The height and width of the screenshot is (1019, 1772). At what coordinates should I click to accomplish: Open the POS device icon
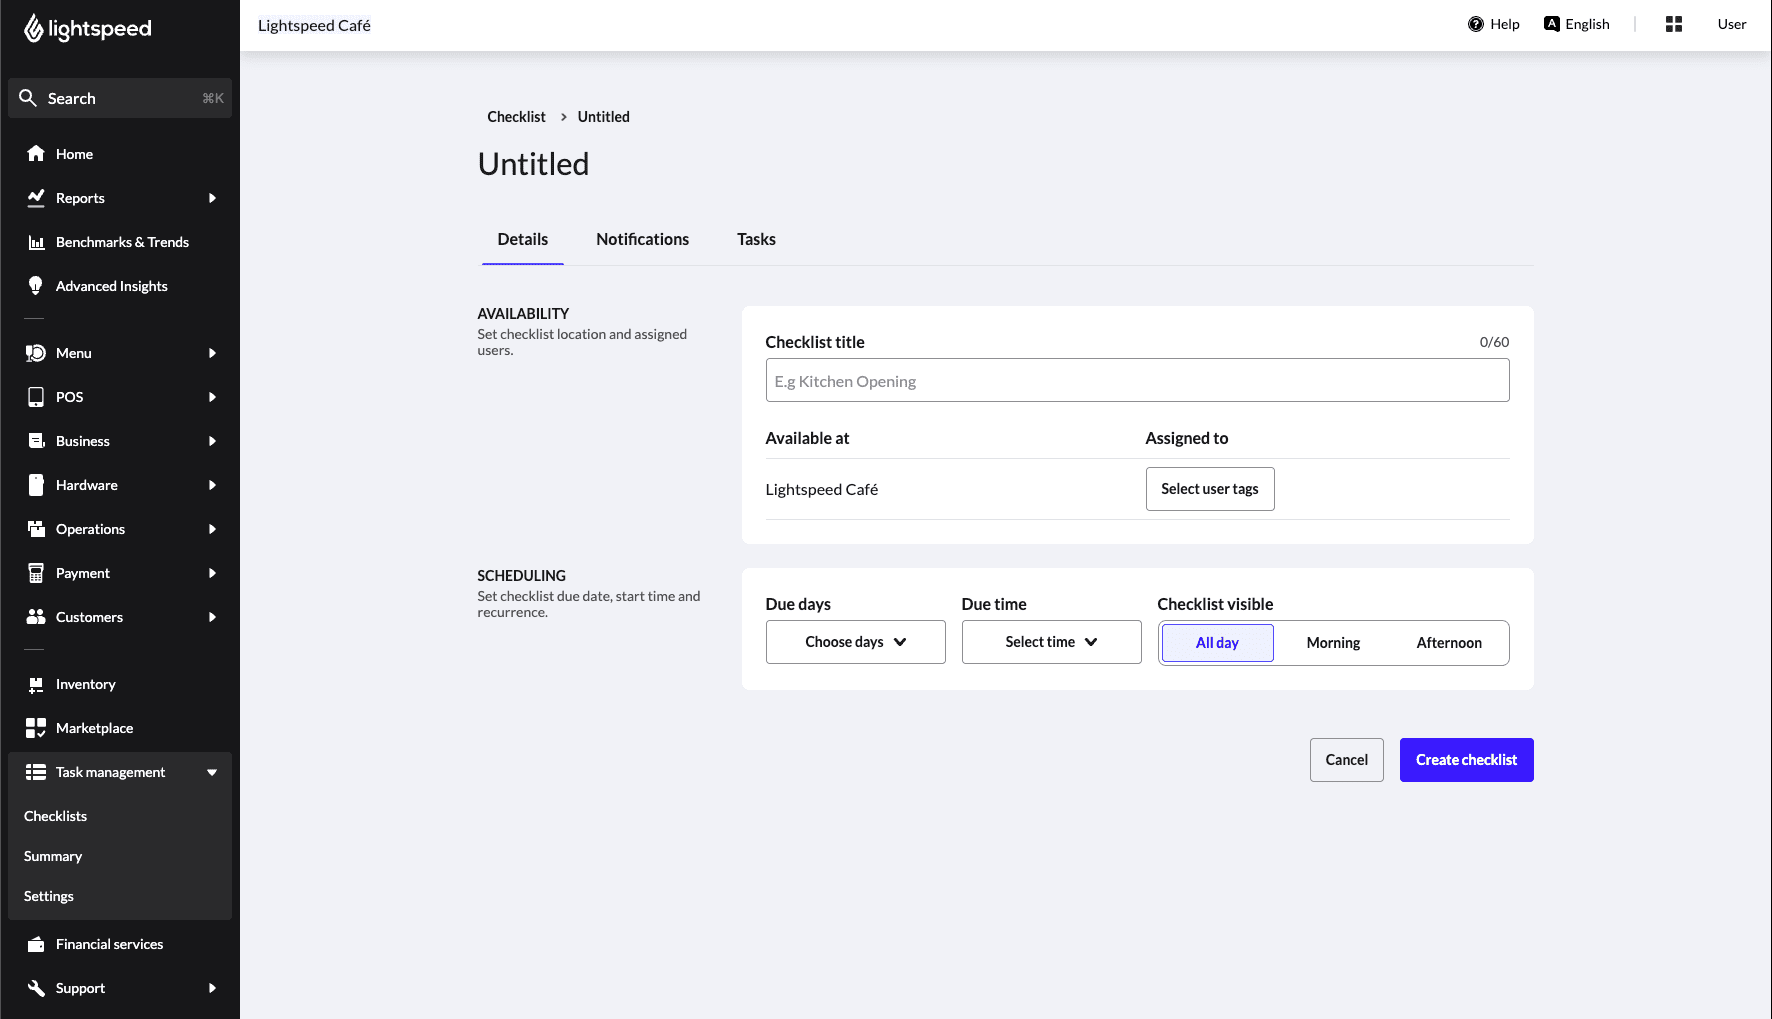coord(36,397)
